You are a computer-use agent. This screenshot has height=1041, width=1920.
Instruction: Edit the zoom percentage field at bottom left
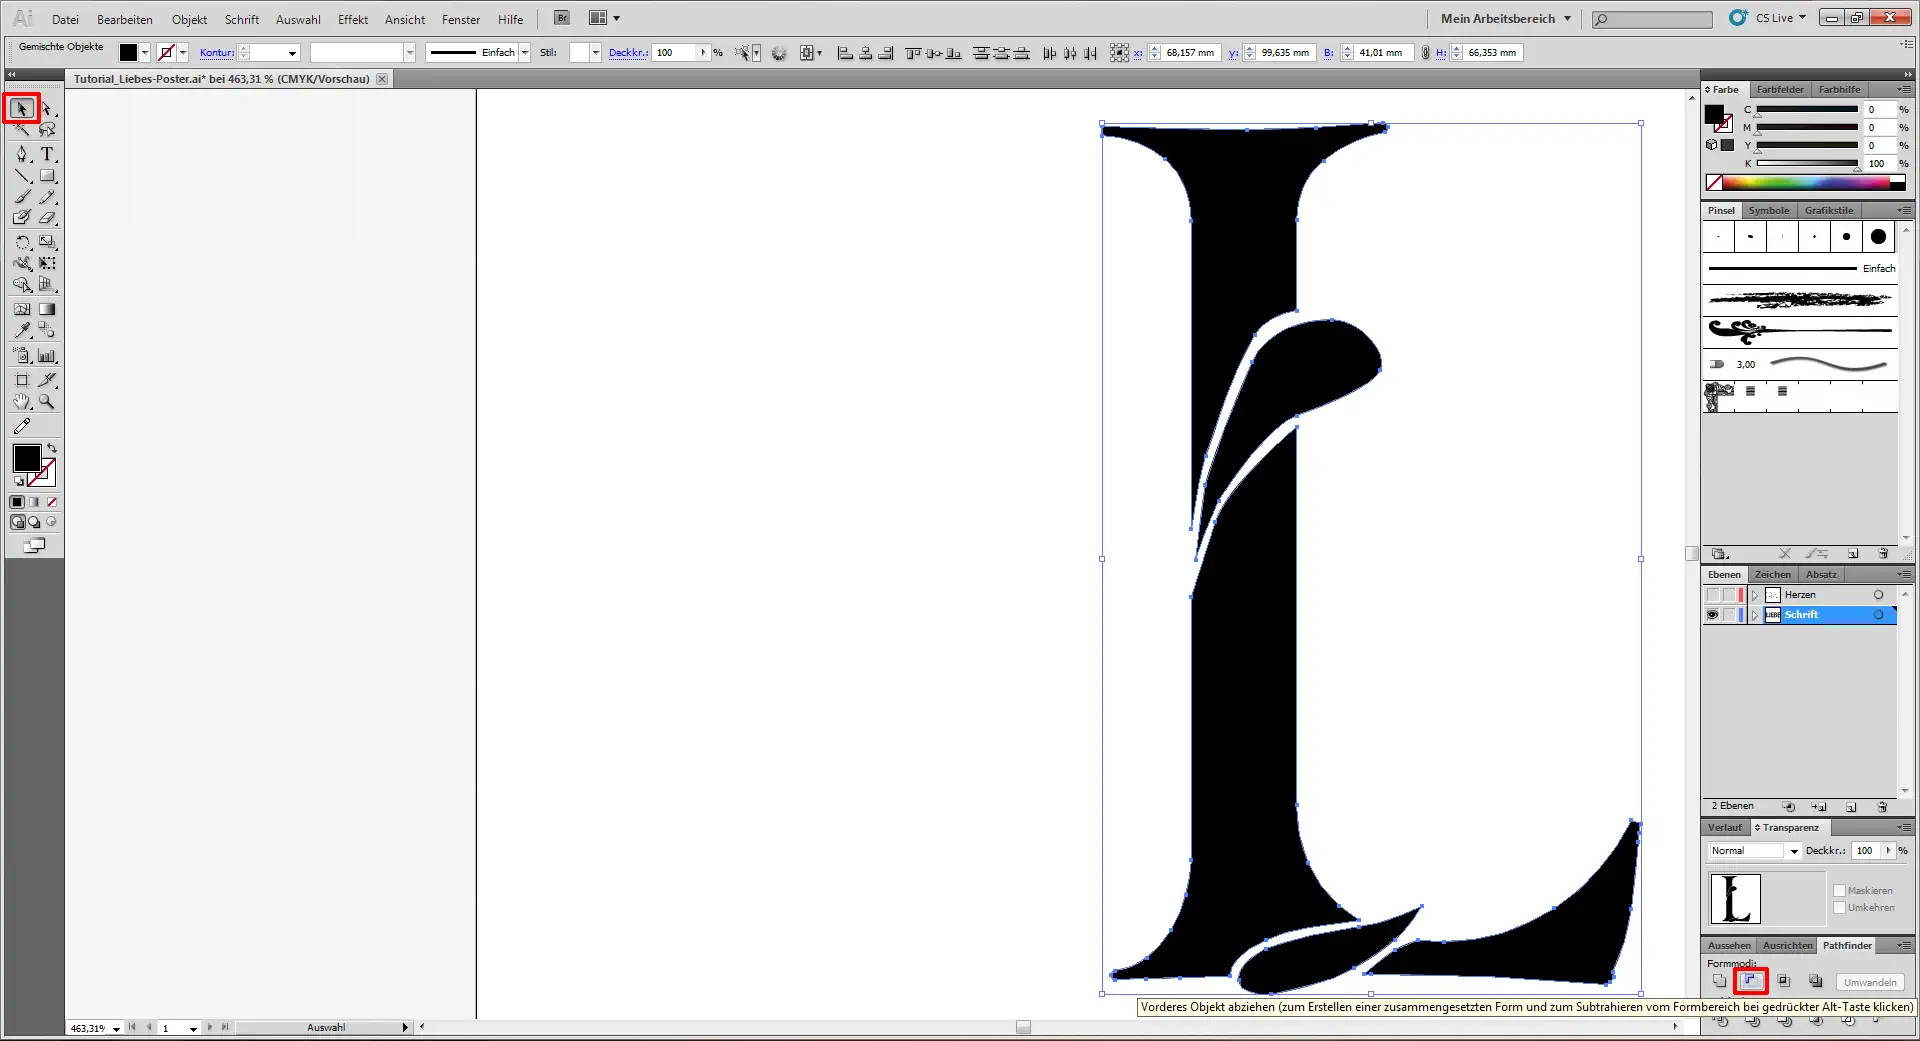(x=88, y=1027)
